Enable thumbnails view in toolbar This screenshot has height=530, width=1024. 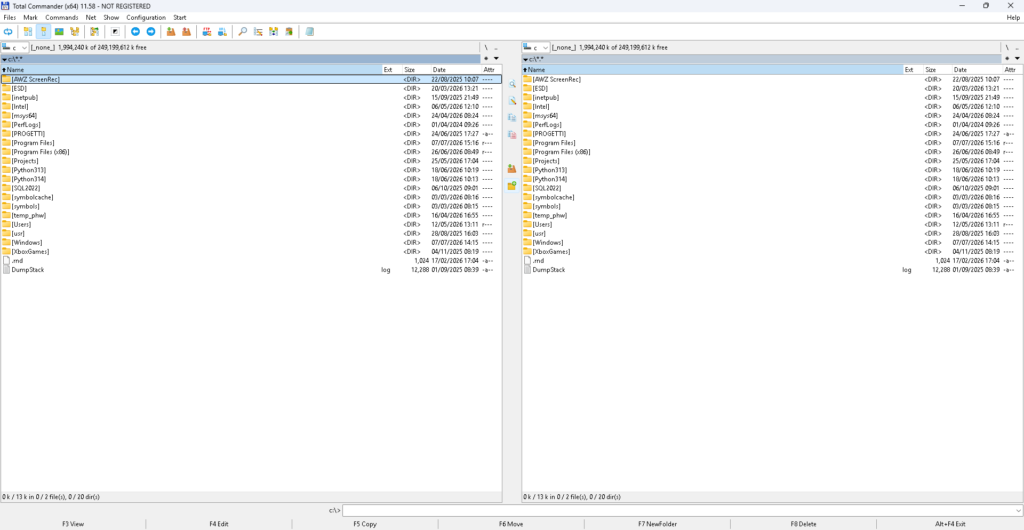click(59, 31)
